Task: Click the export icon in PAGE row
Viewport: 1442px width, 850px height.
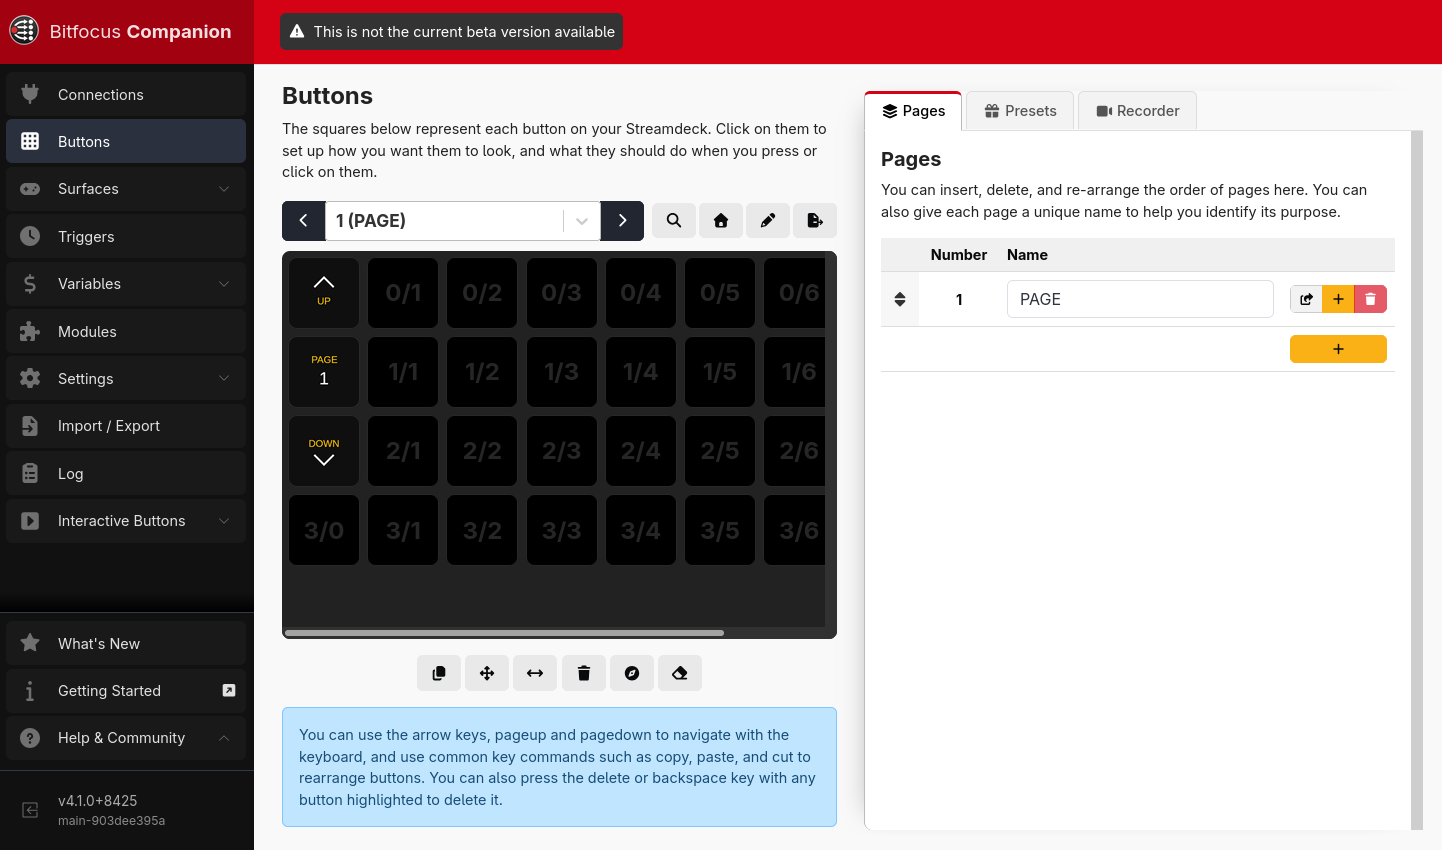Action: pyautogui.click(x=1306, y=299)
